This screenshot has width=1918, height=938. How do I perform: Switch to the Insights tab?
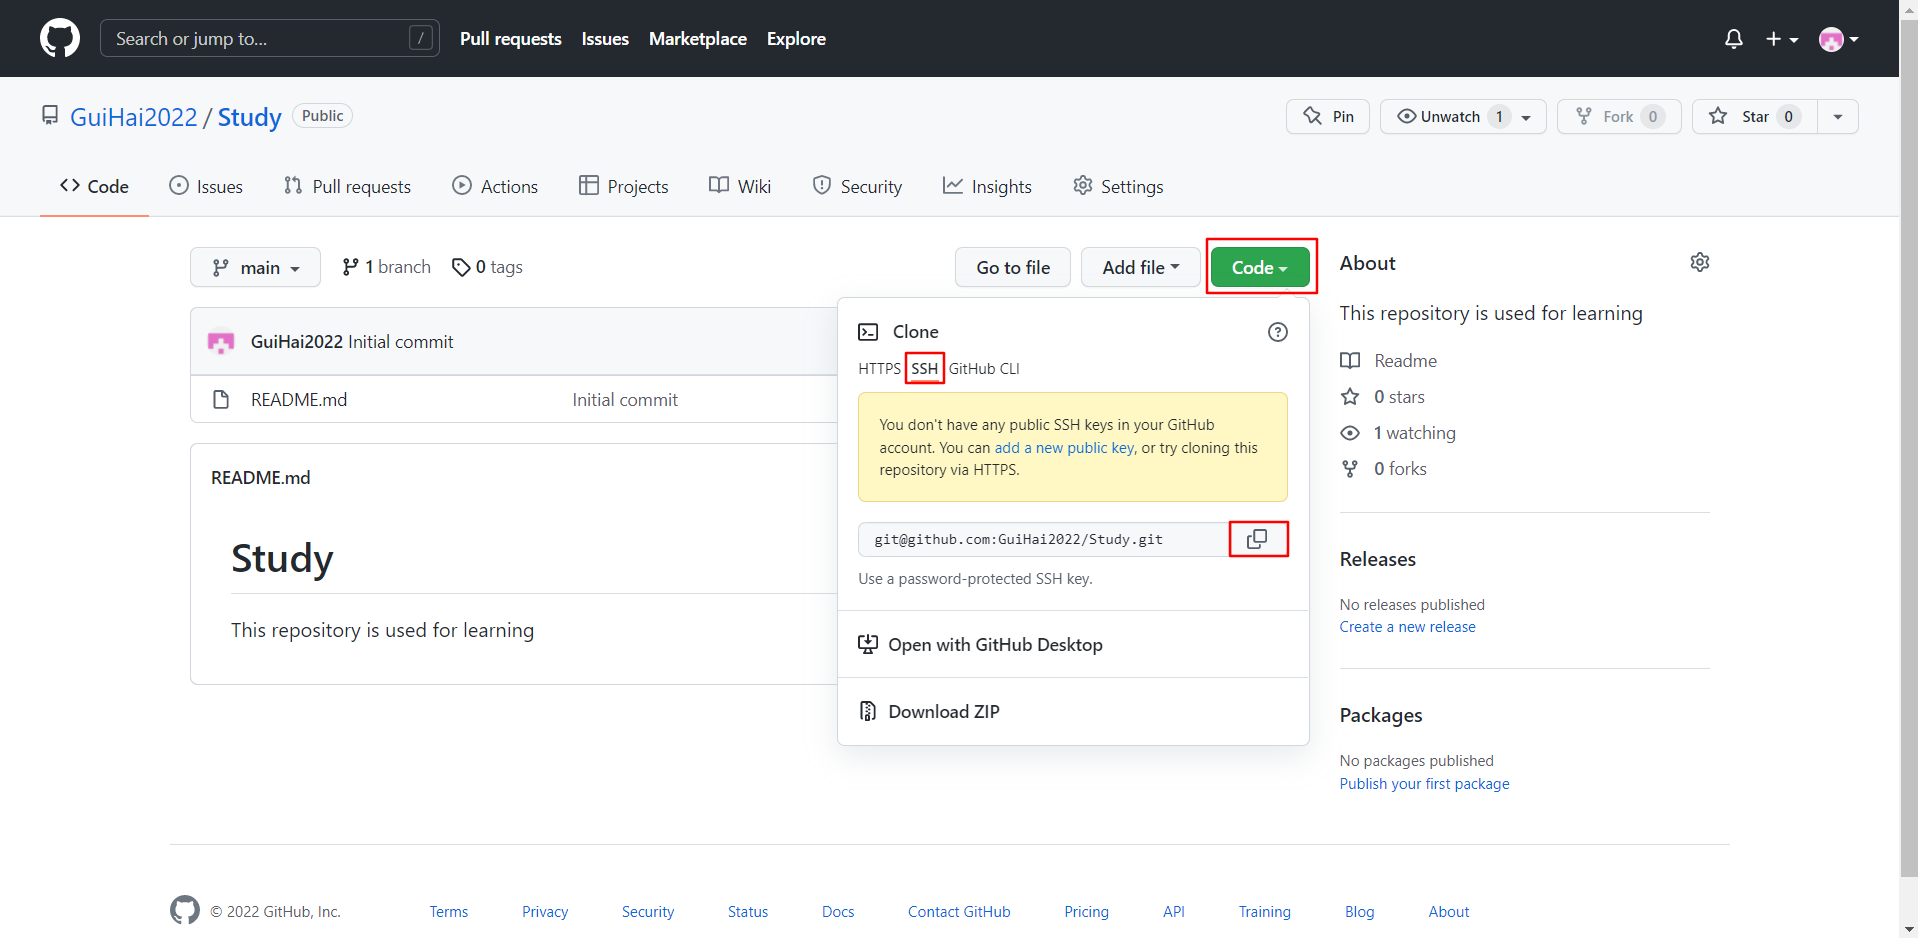(x=987, y=186)
